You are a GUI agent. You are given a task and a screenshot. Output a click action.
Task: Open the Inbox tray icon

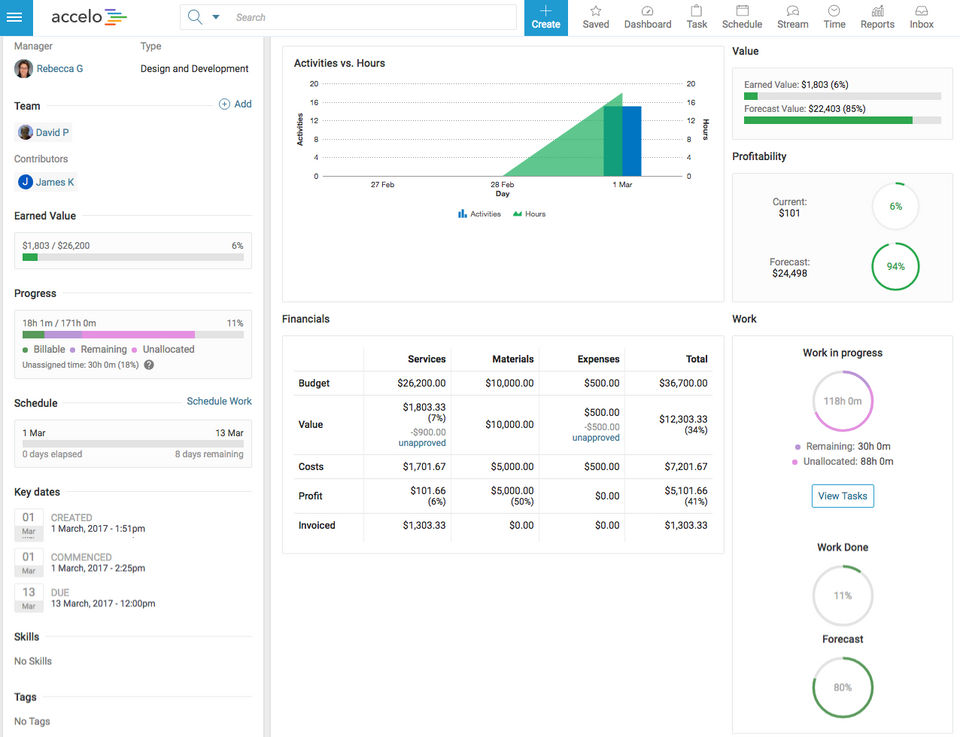[921, 17]
